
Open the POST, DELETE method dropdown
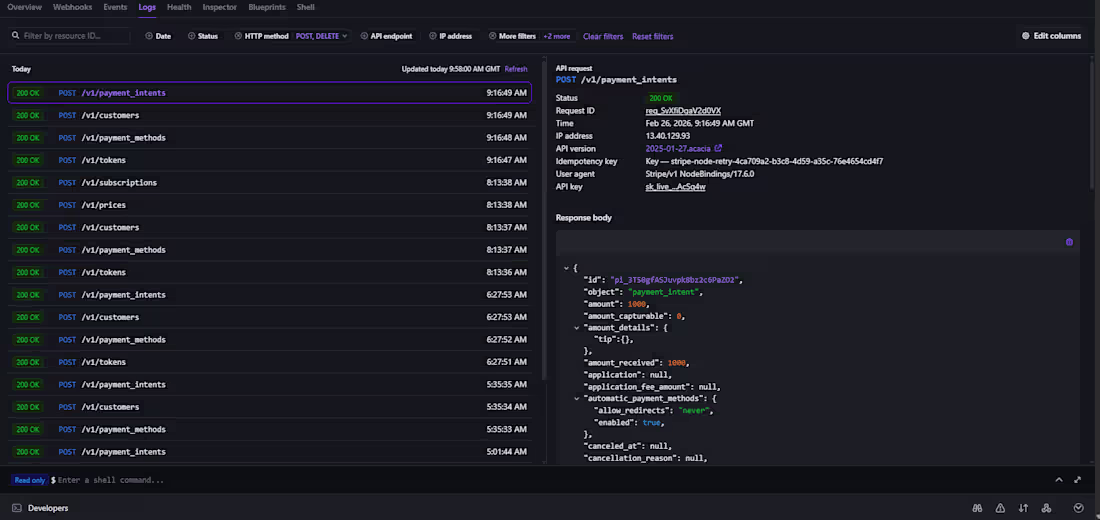[321, 36]
